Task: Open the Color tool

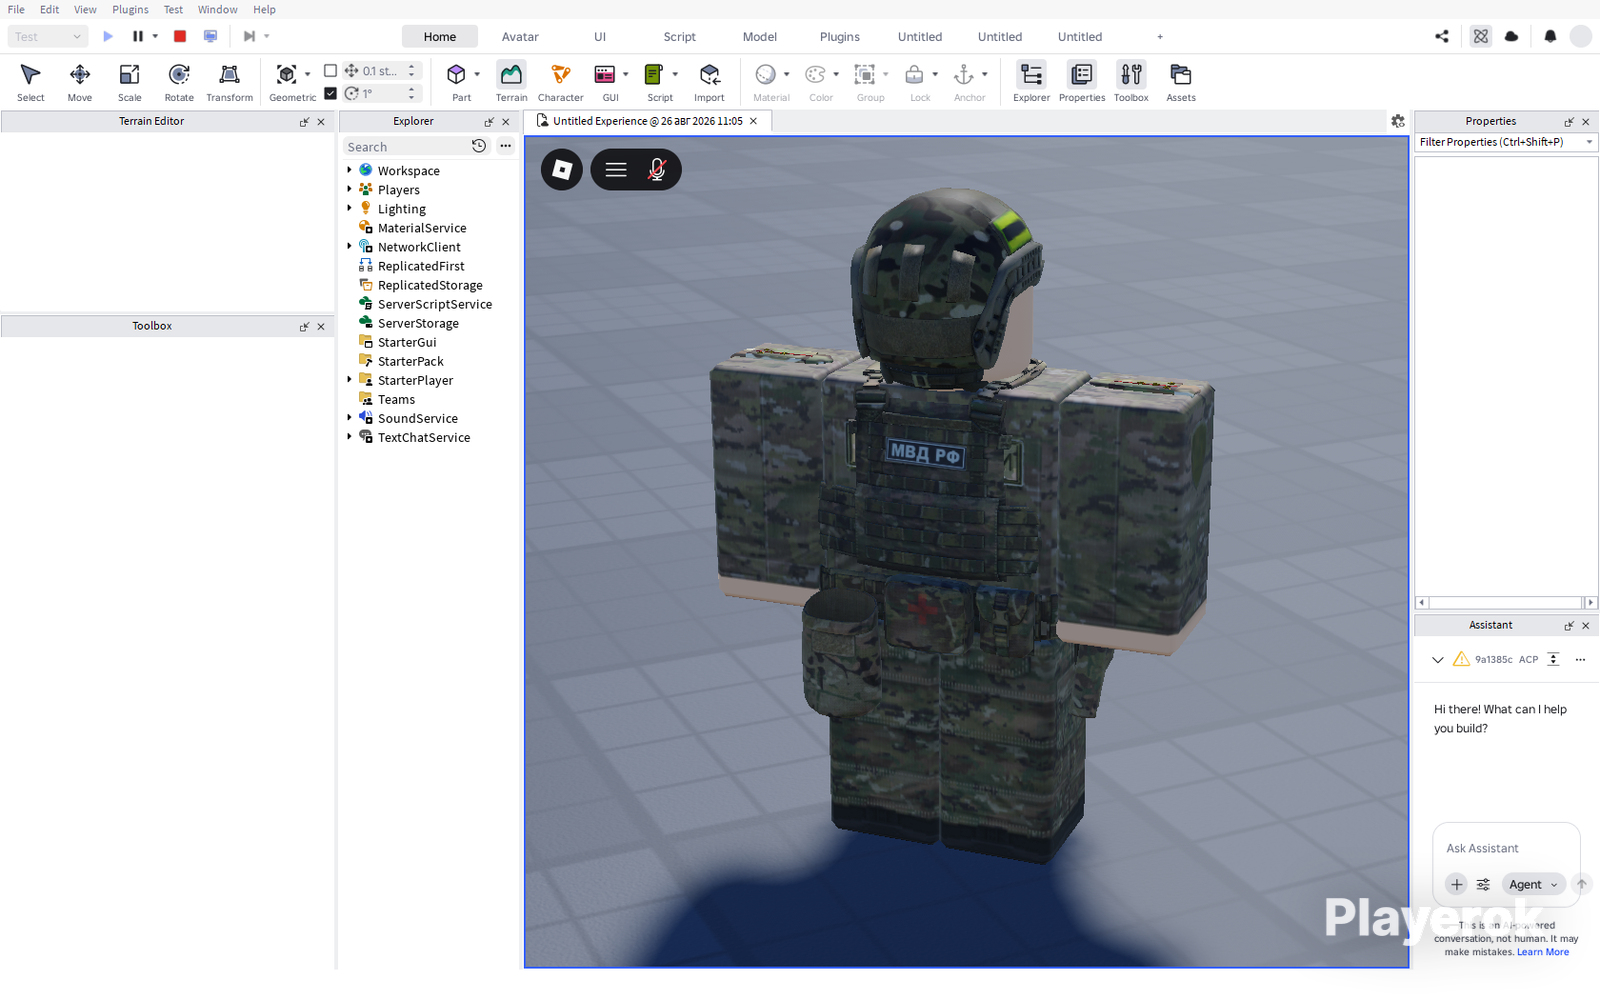Action: (816, 75)
